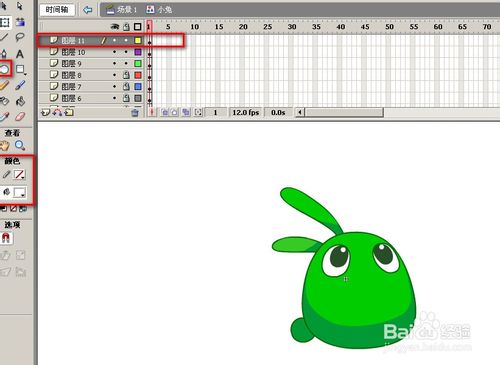Open the stroke color picker dropdown

[19, 175]
